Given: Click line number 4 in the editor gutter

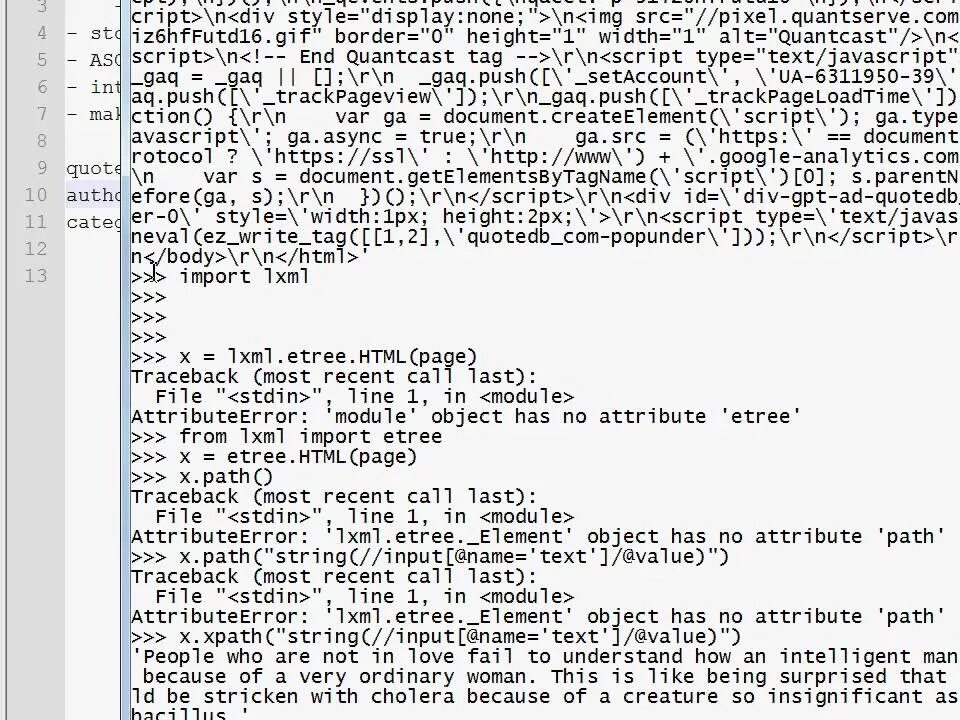Looking at the screenshot, I should click(42, 32).
